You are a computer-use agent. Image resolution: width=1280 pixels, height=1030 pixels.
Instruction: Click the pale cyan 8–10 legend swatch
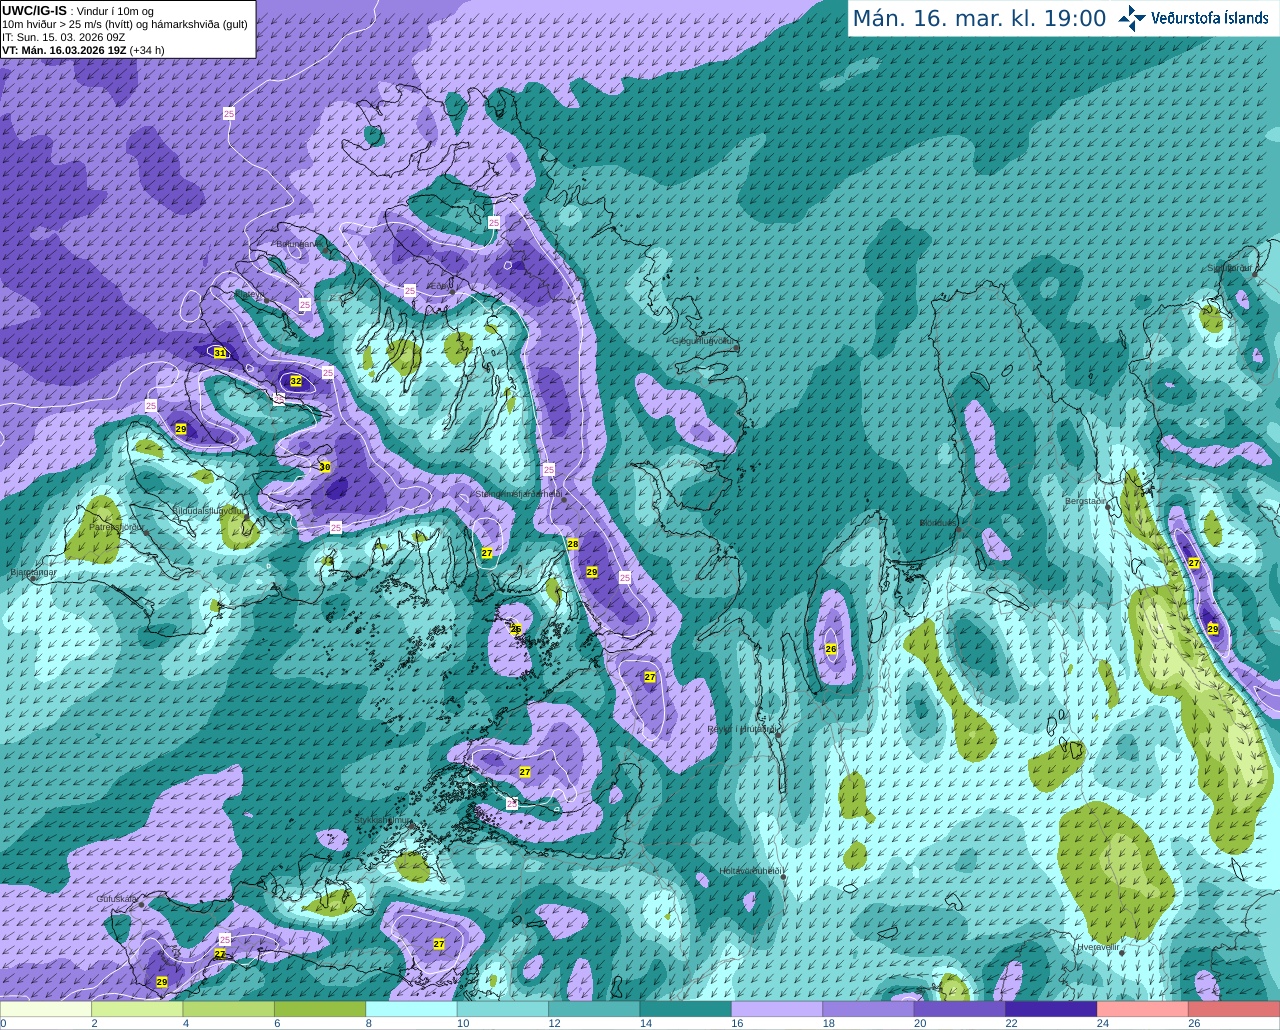click(412, 1009)
